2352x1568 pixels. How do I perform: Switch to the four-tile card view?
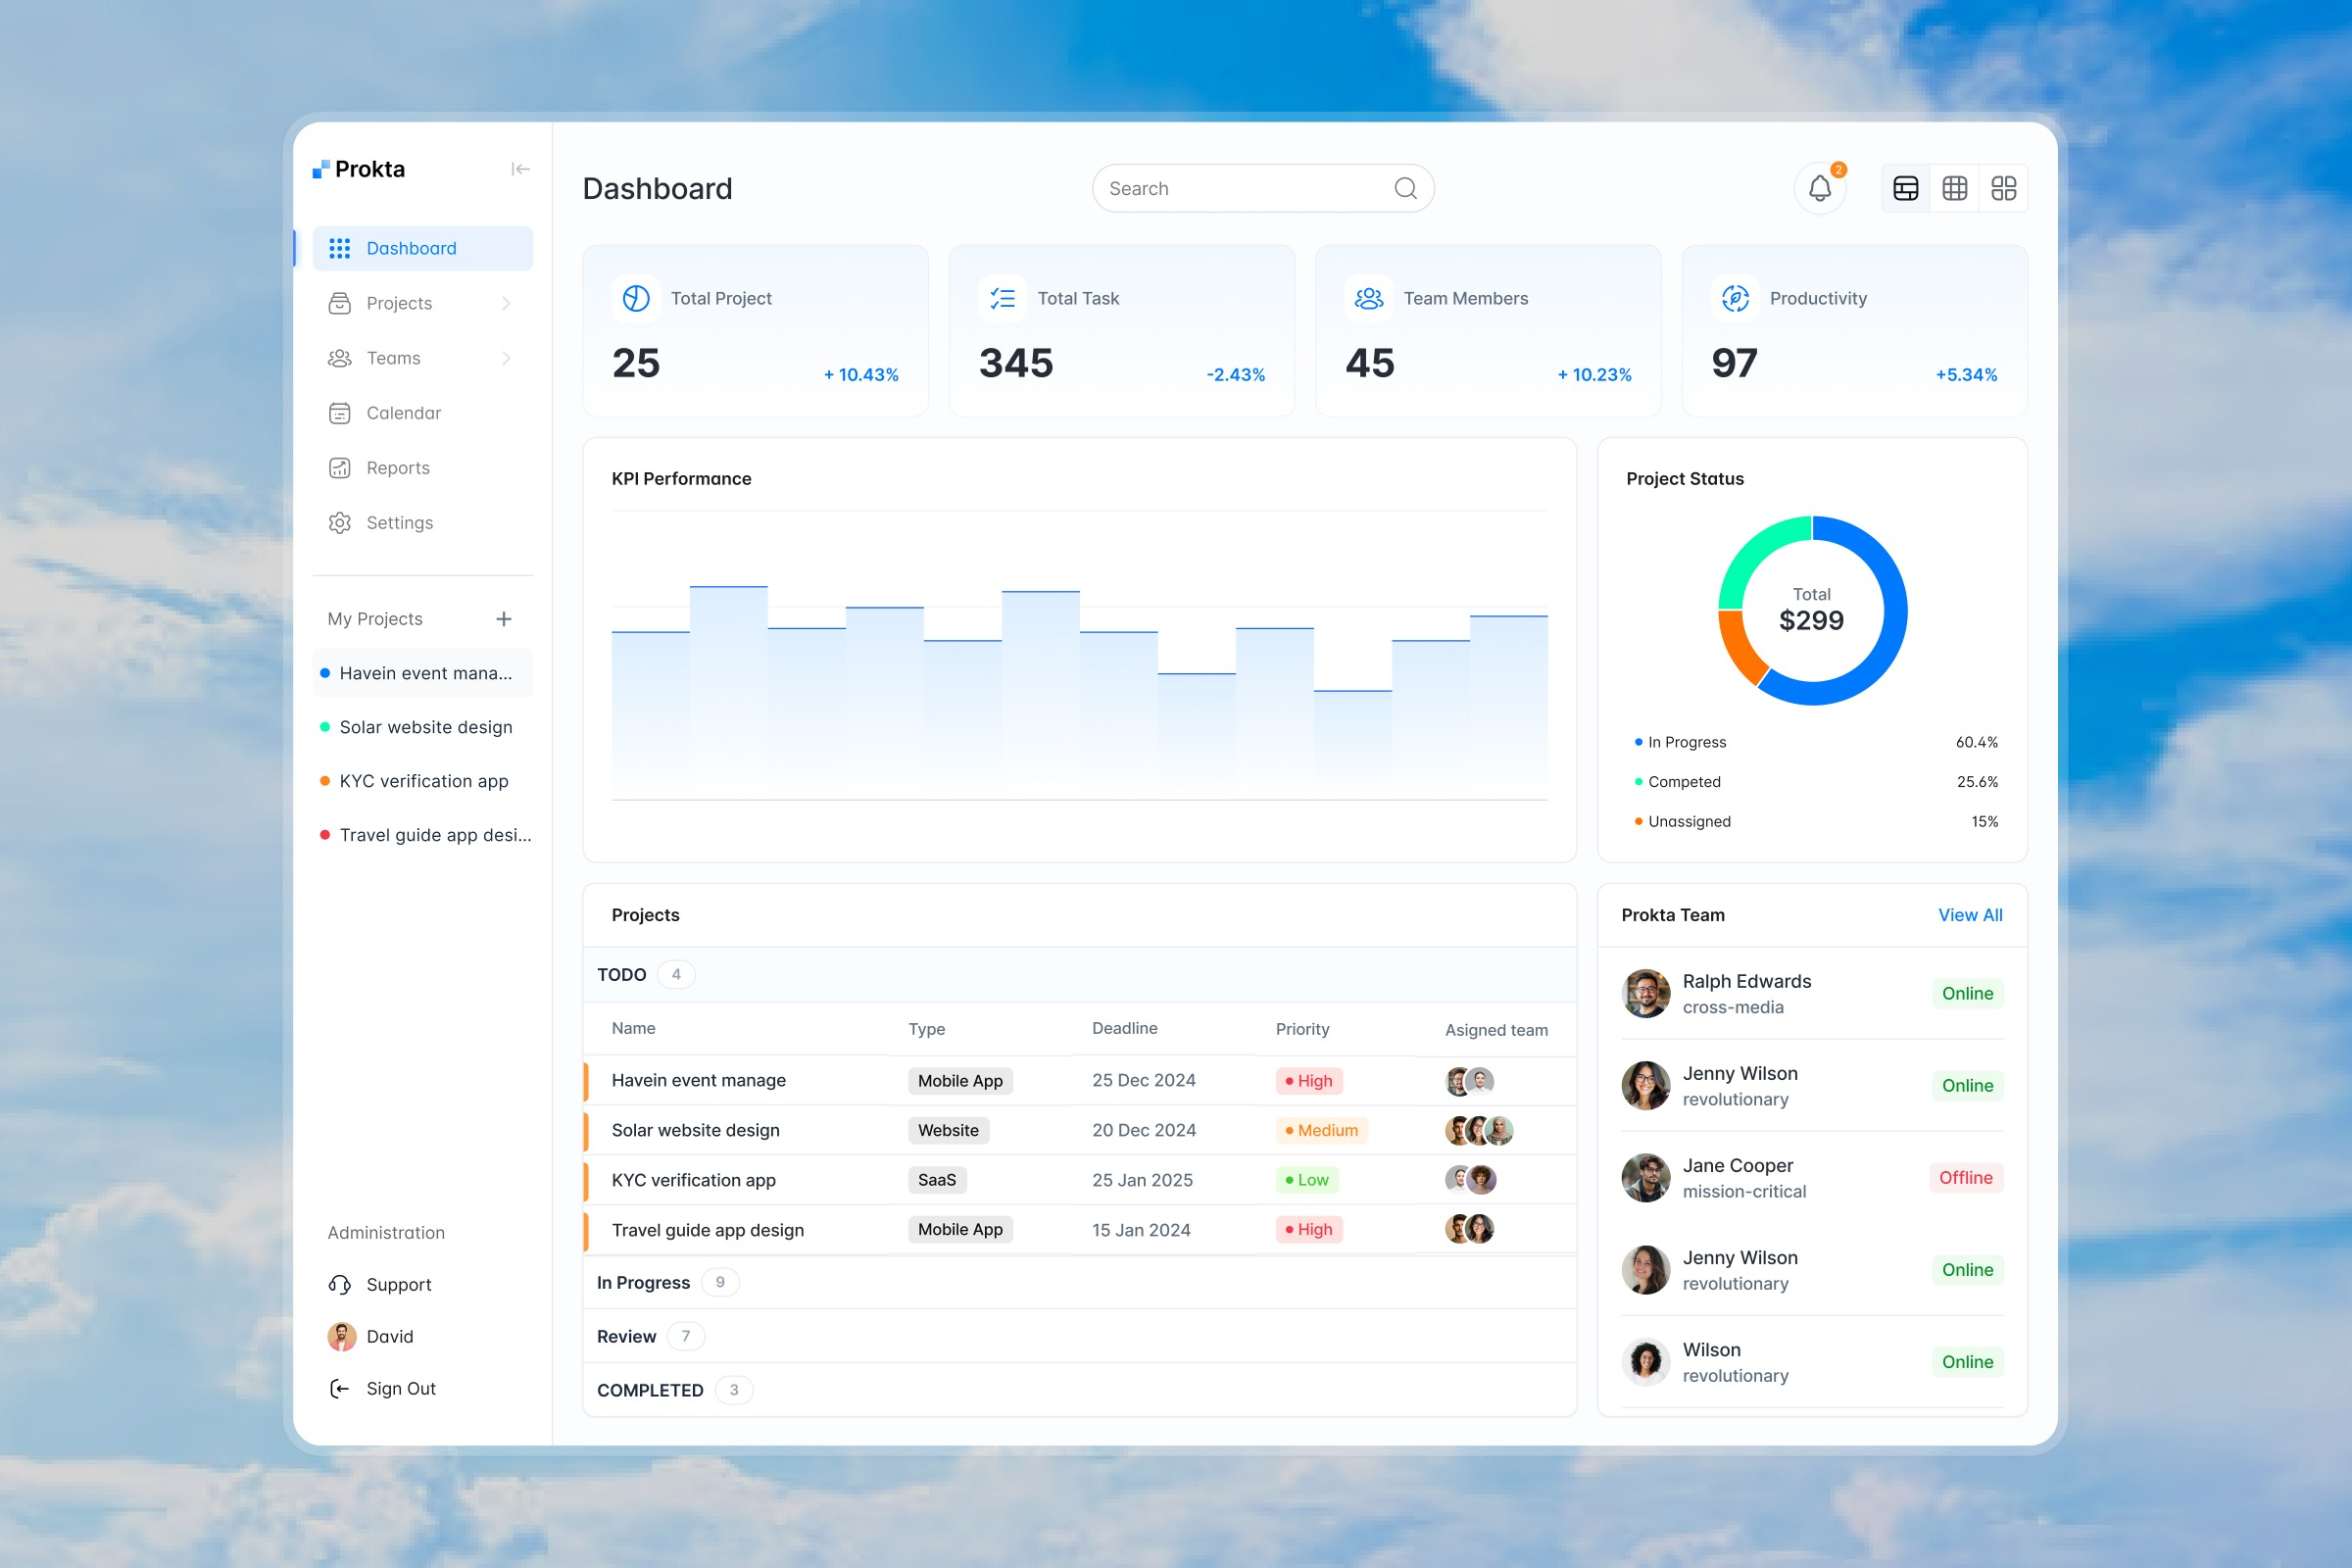[2003, 188]
